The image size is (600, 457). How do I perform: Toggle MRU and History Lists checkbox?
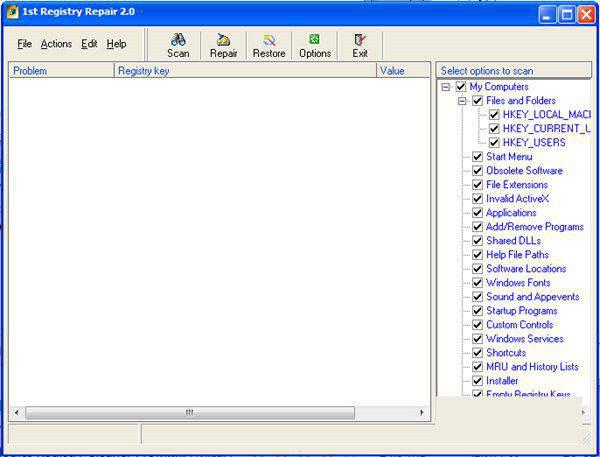pyautogui.click(x=477, y=367)
